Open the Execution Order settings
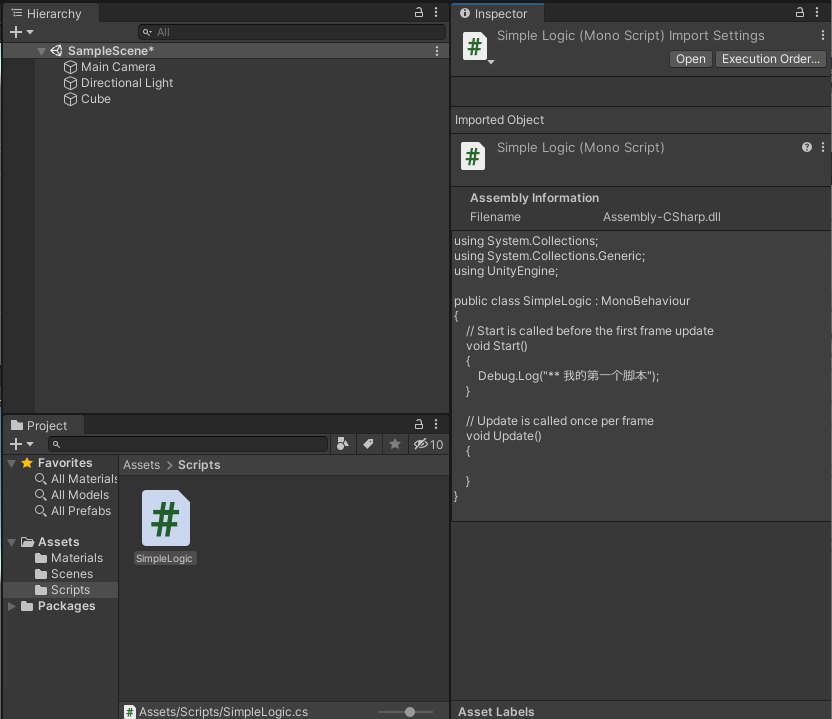 (x=770, y=58)
